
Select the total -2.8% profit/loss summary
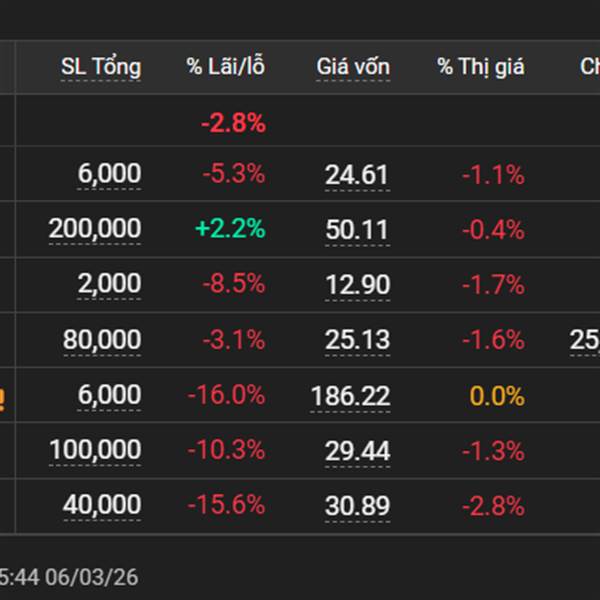233,124
